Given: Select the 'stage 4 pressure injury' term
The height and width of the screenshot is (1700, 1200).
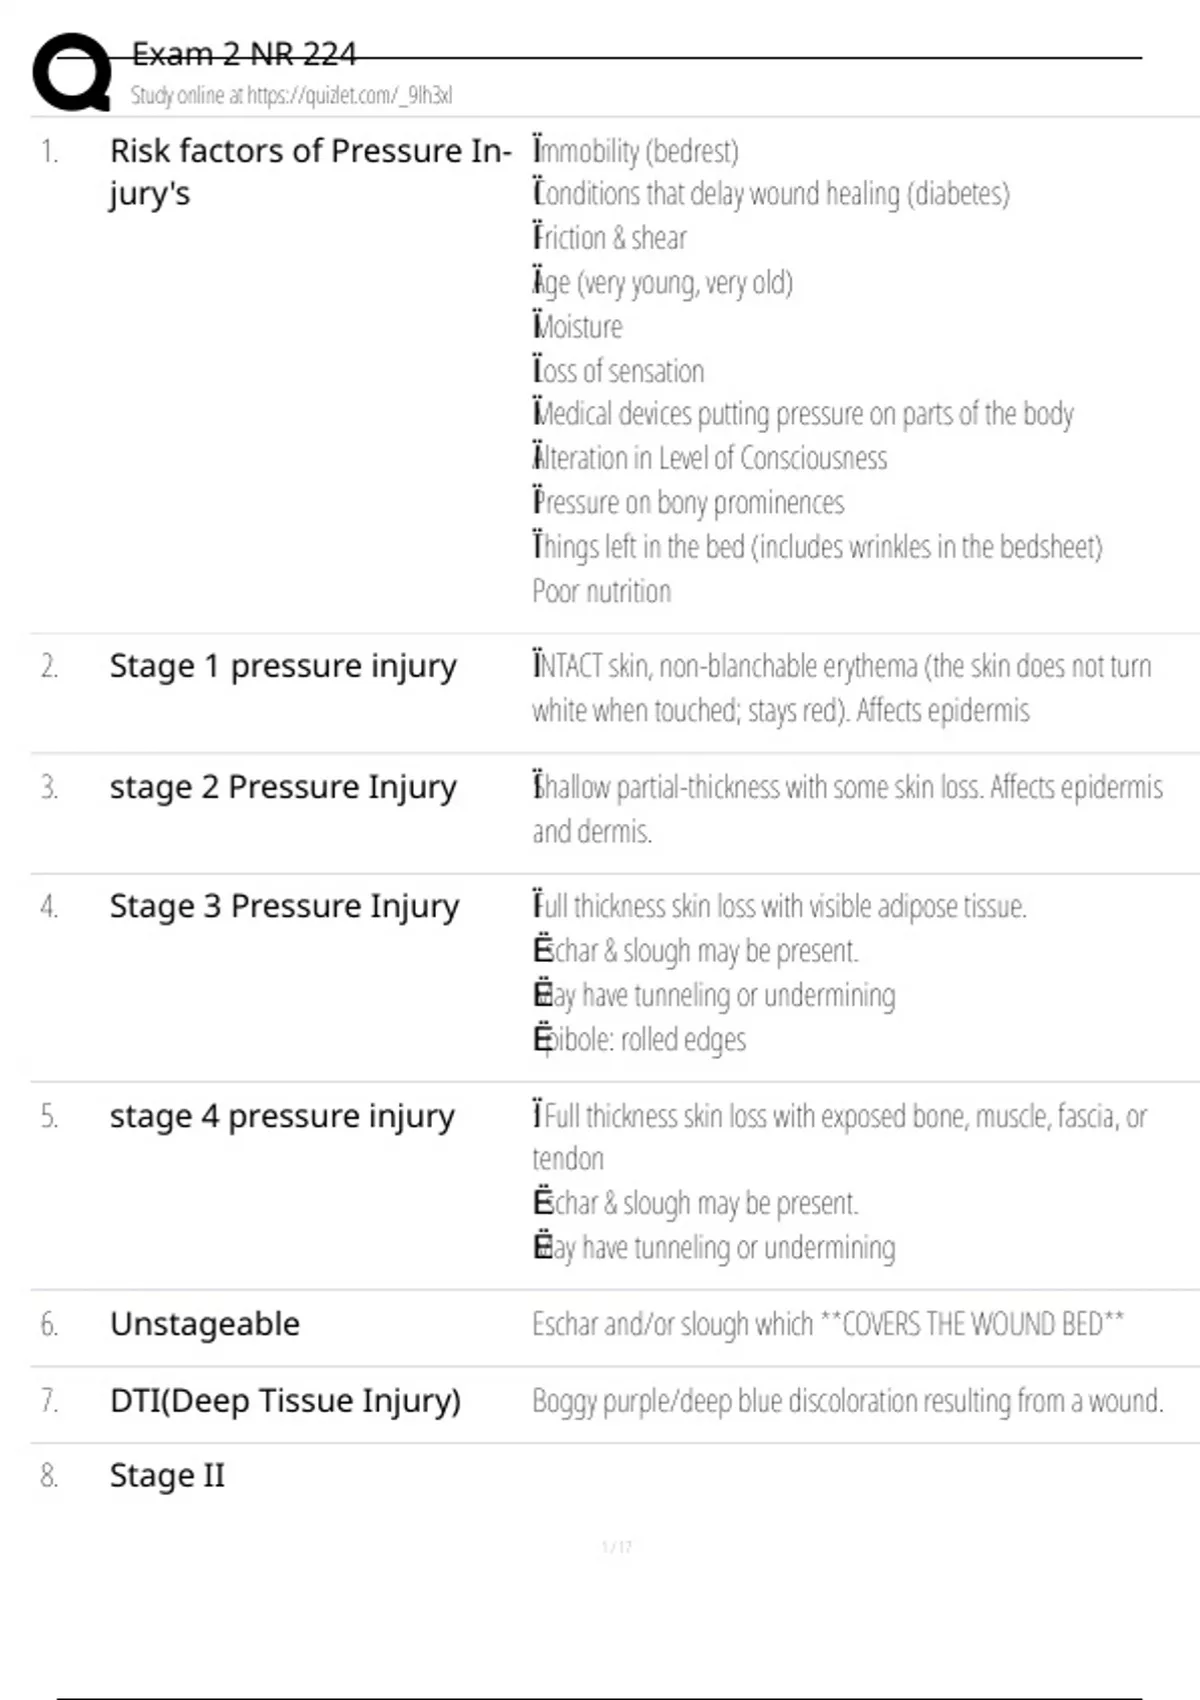Looking at the screenshot, I should point(282,1116).
